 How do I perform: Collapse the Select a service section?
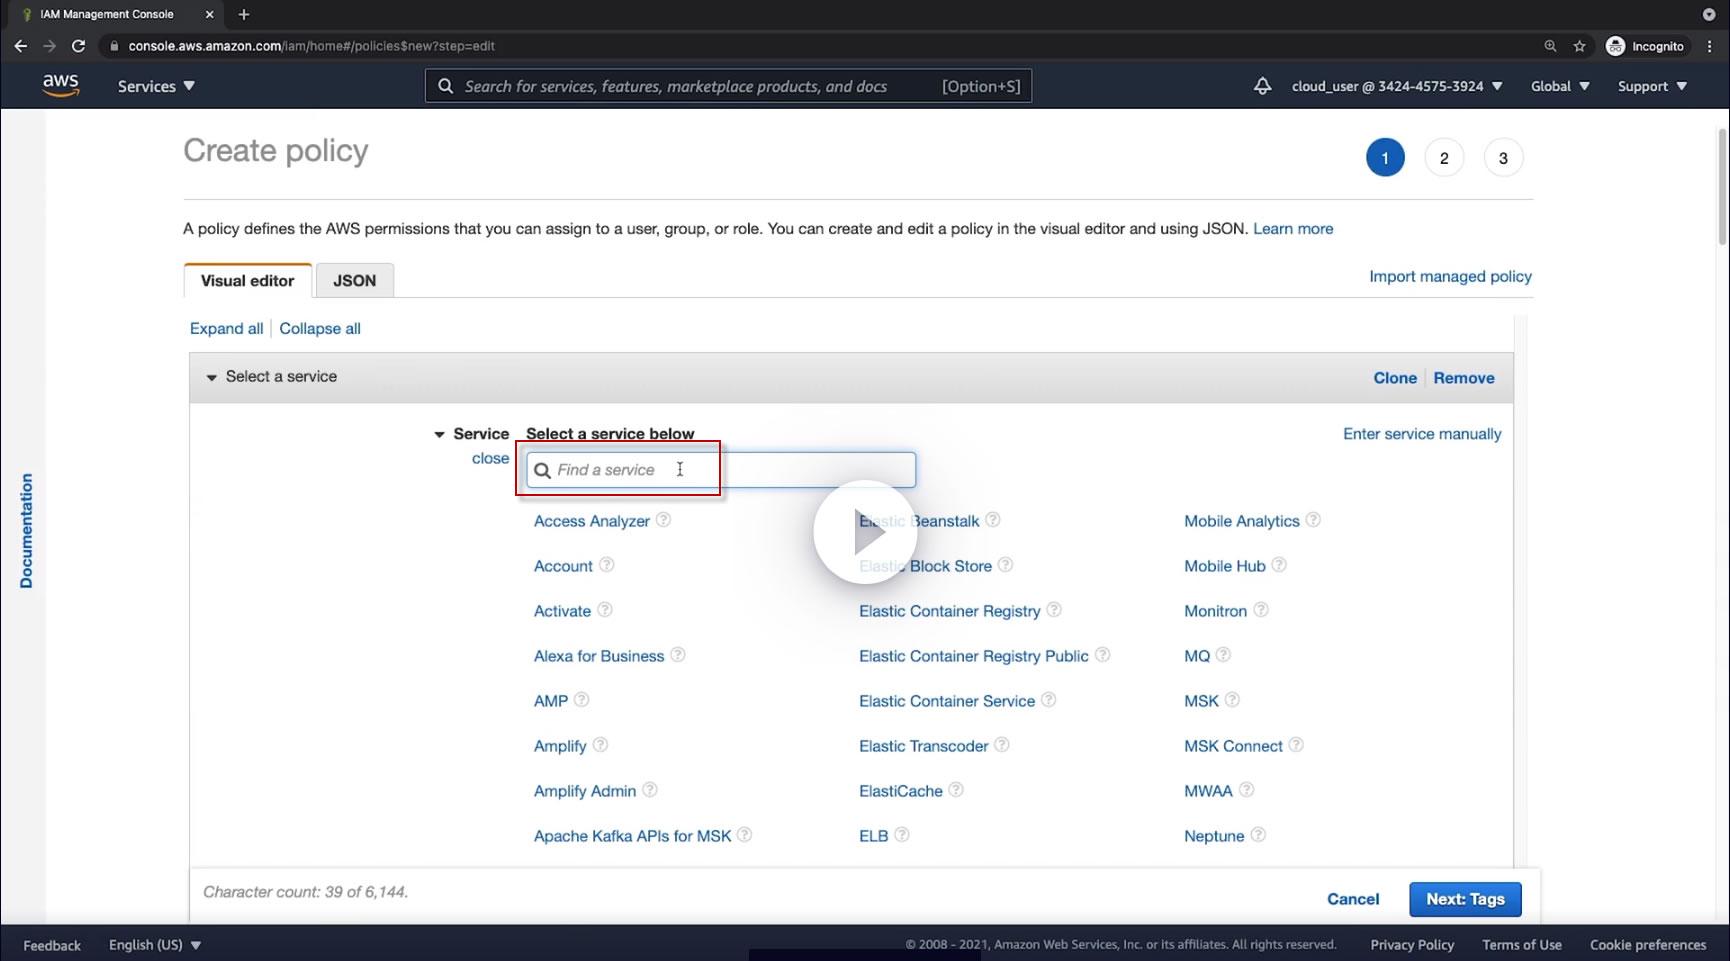point(211,377)
